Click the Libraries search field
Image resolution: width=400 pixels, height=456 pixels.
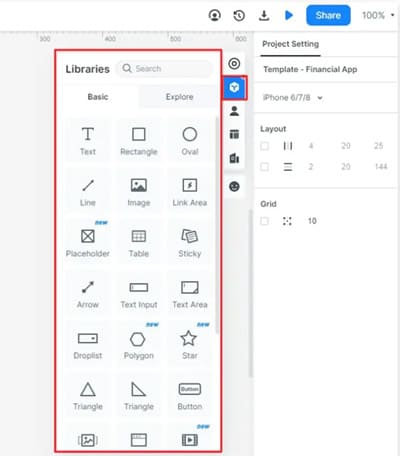164,69
